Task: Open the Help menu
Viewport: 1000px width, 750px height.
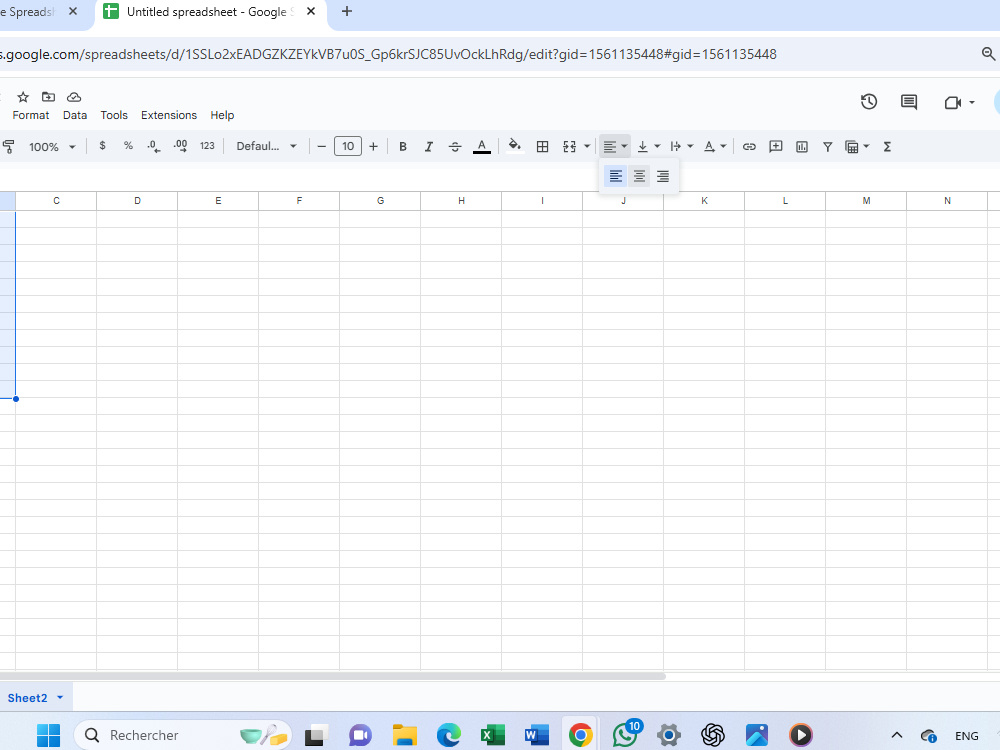Action: click(x=222, y=115)
